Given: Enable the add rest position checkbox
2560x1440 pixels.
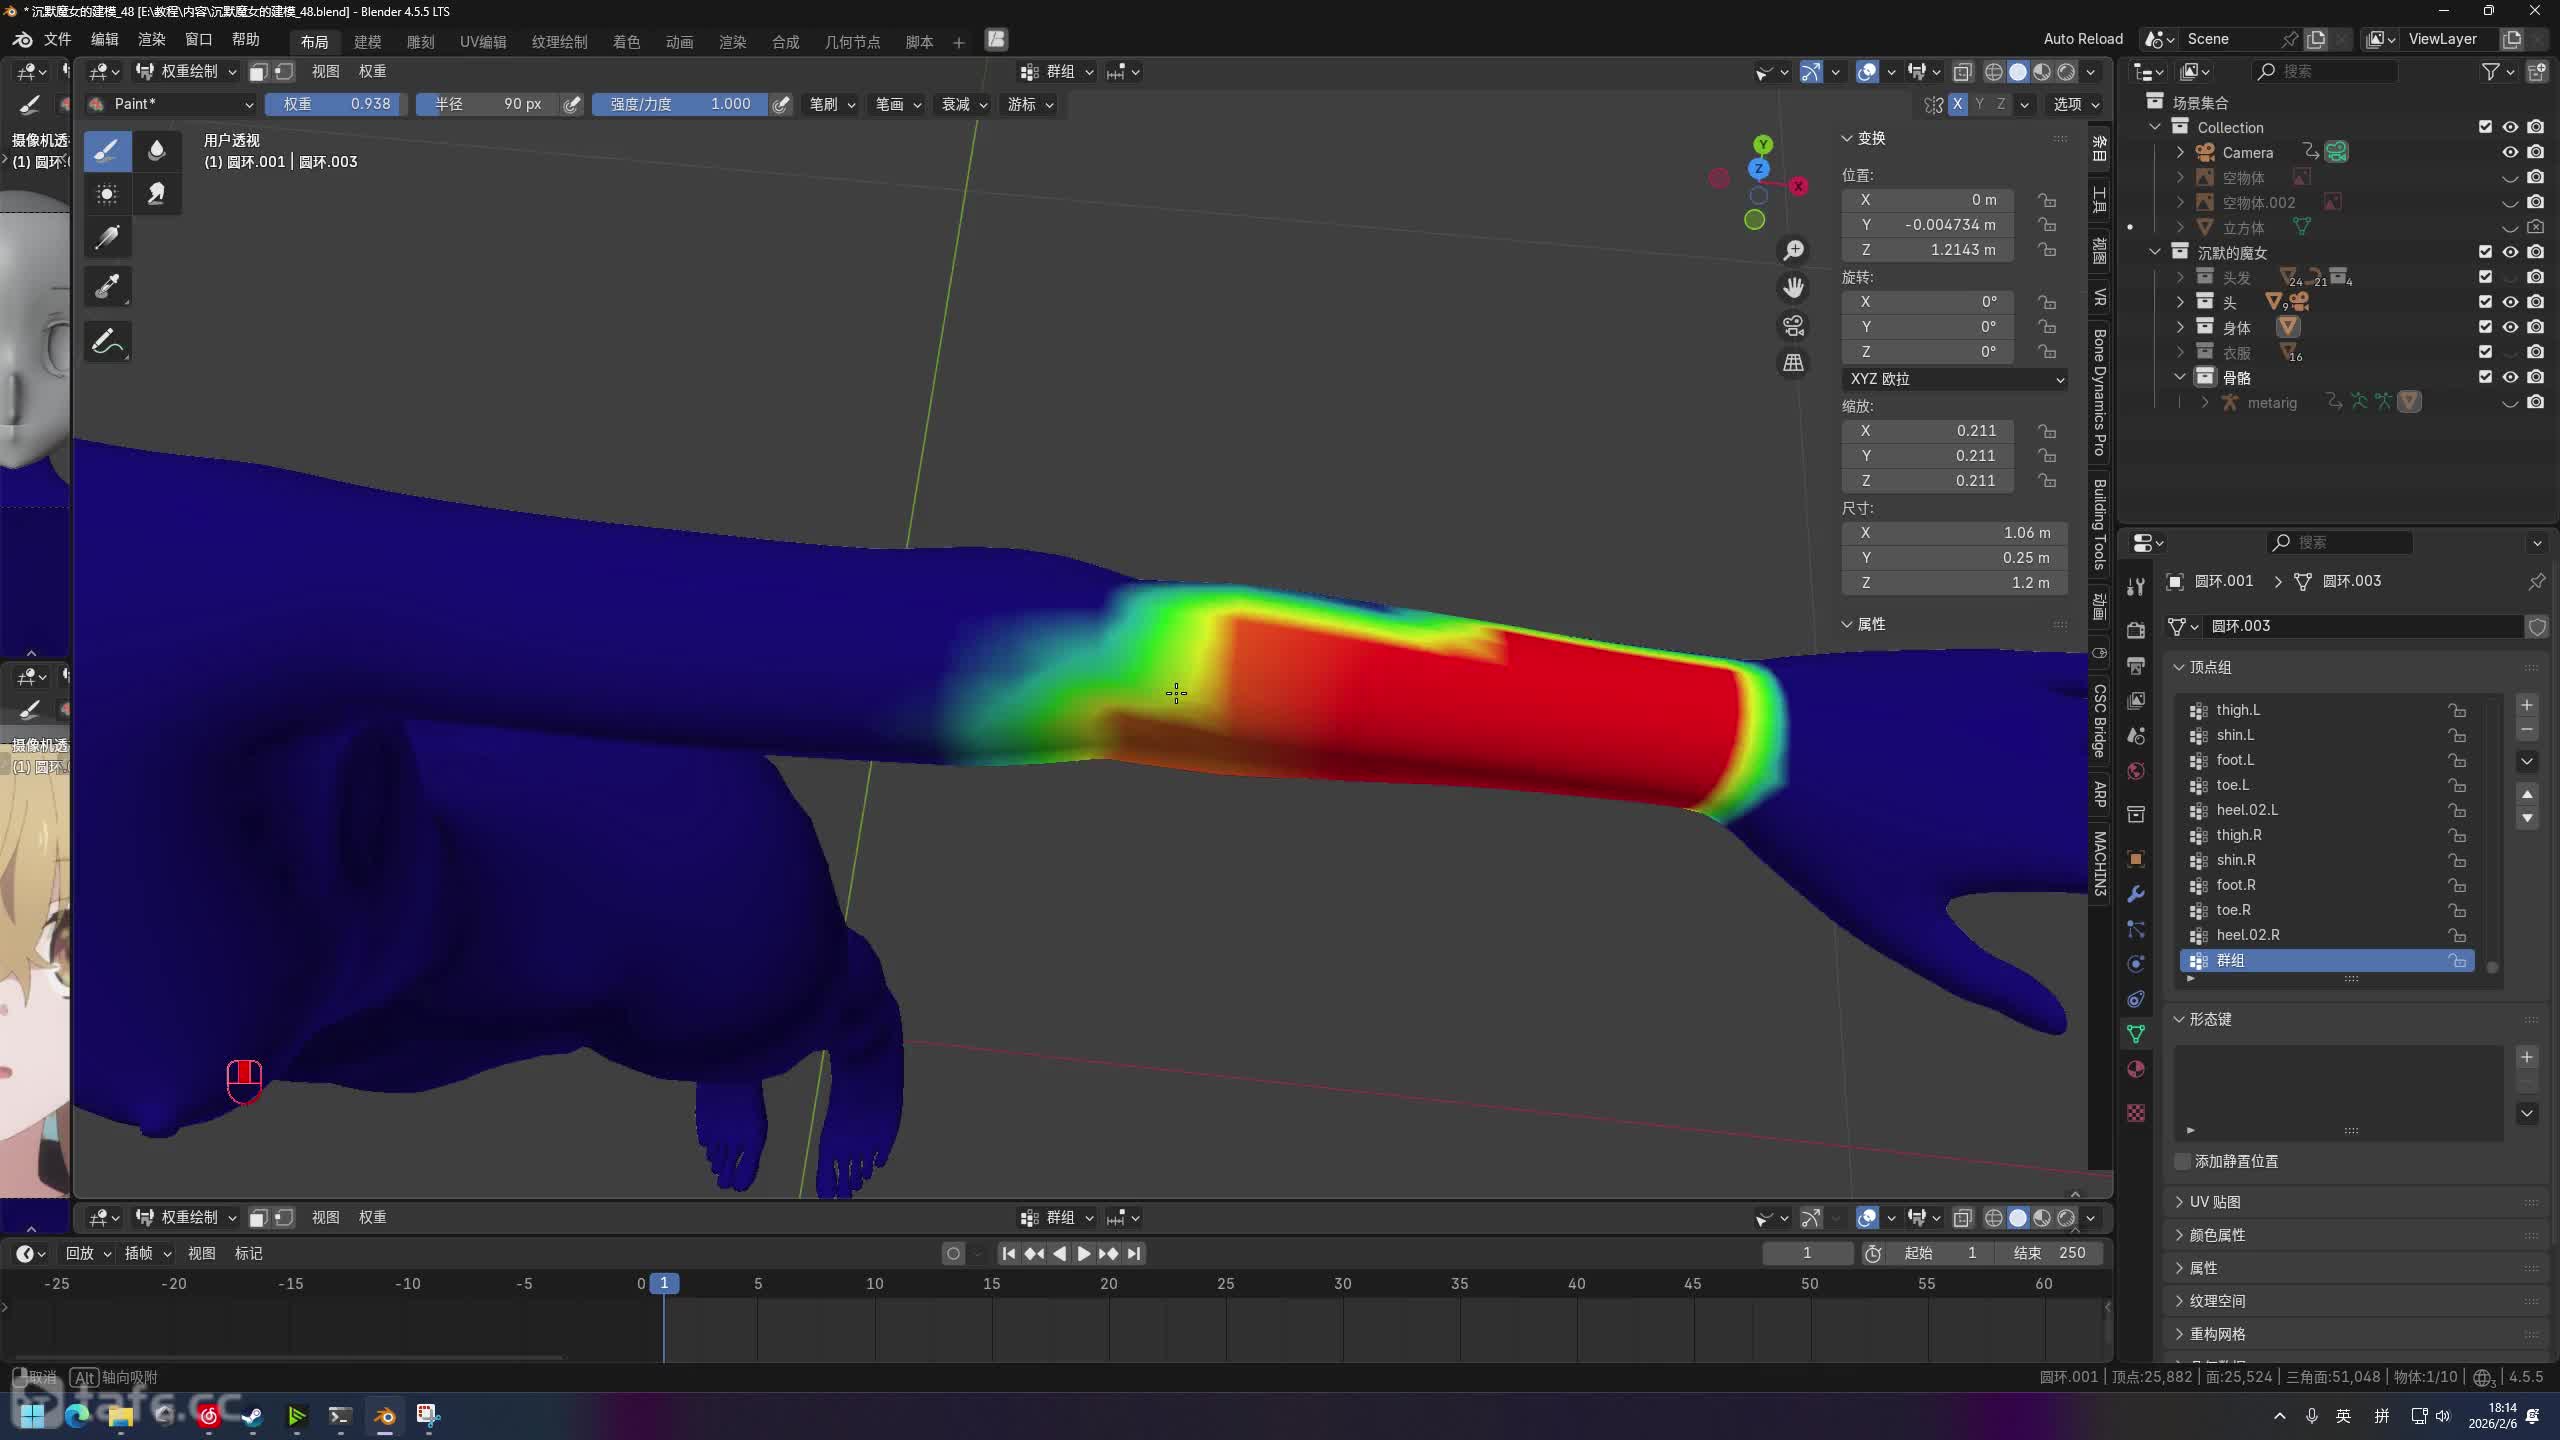Looking at the screenshot, I should tap(2183, 1161).
